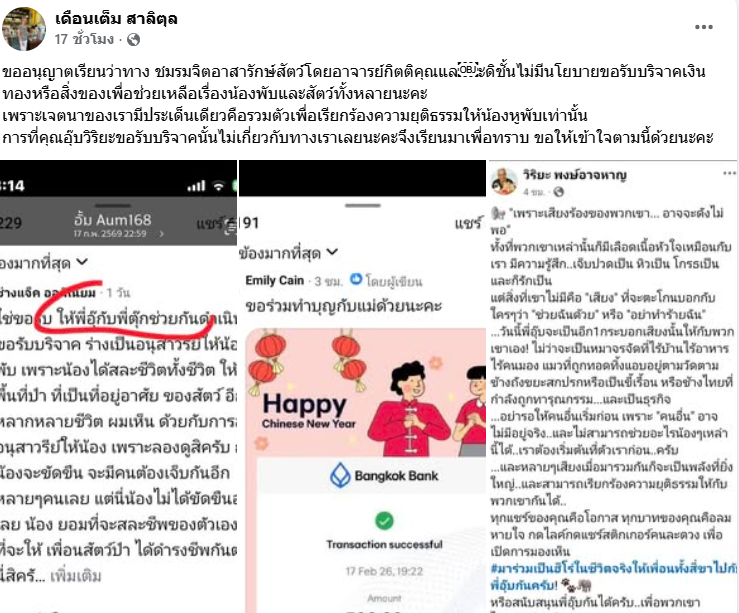Open the three-dot post options menu
This screenshot has height=613, width=739.
(704, 27)
